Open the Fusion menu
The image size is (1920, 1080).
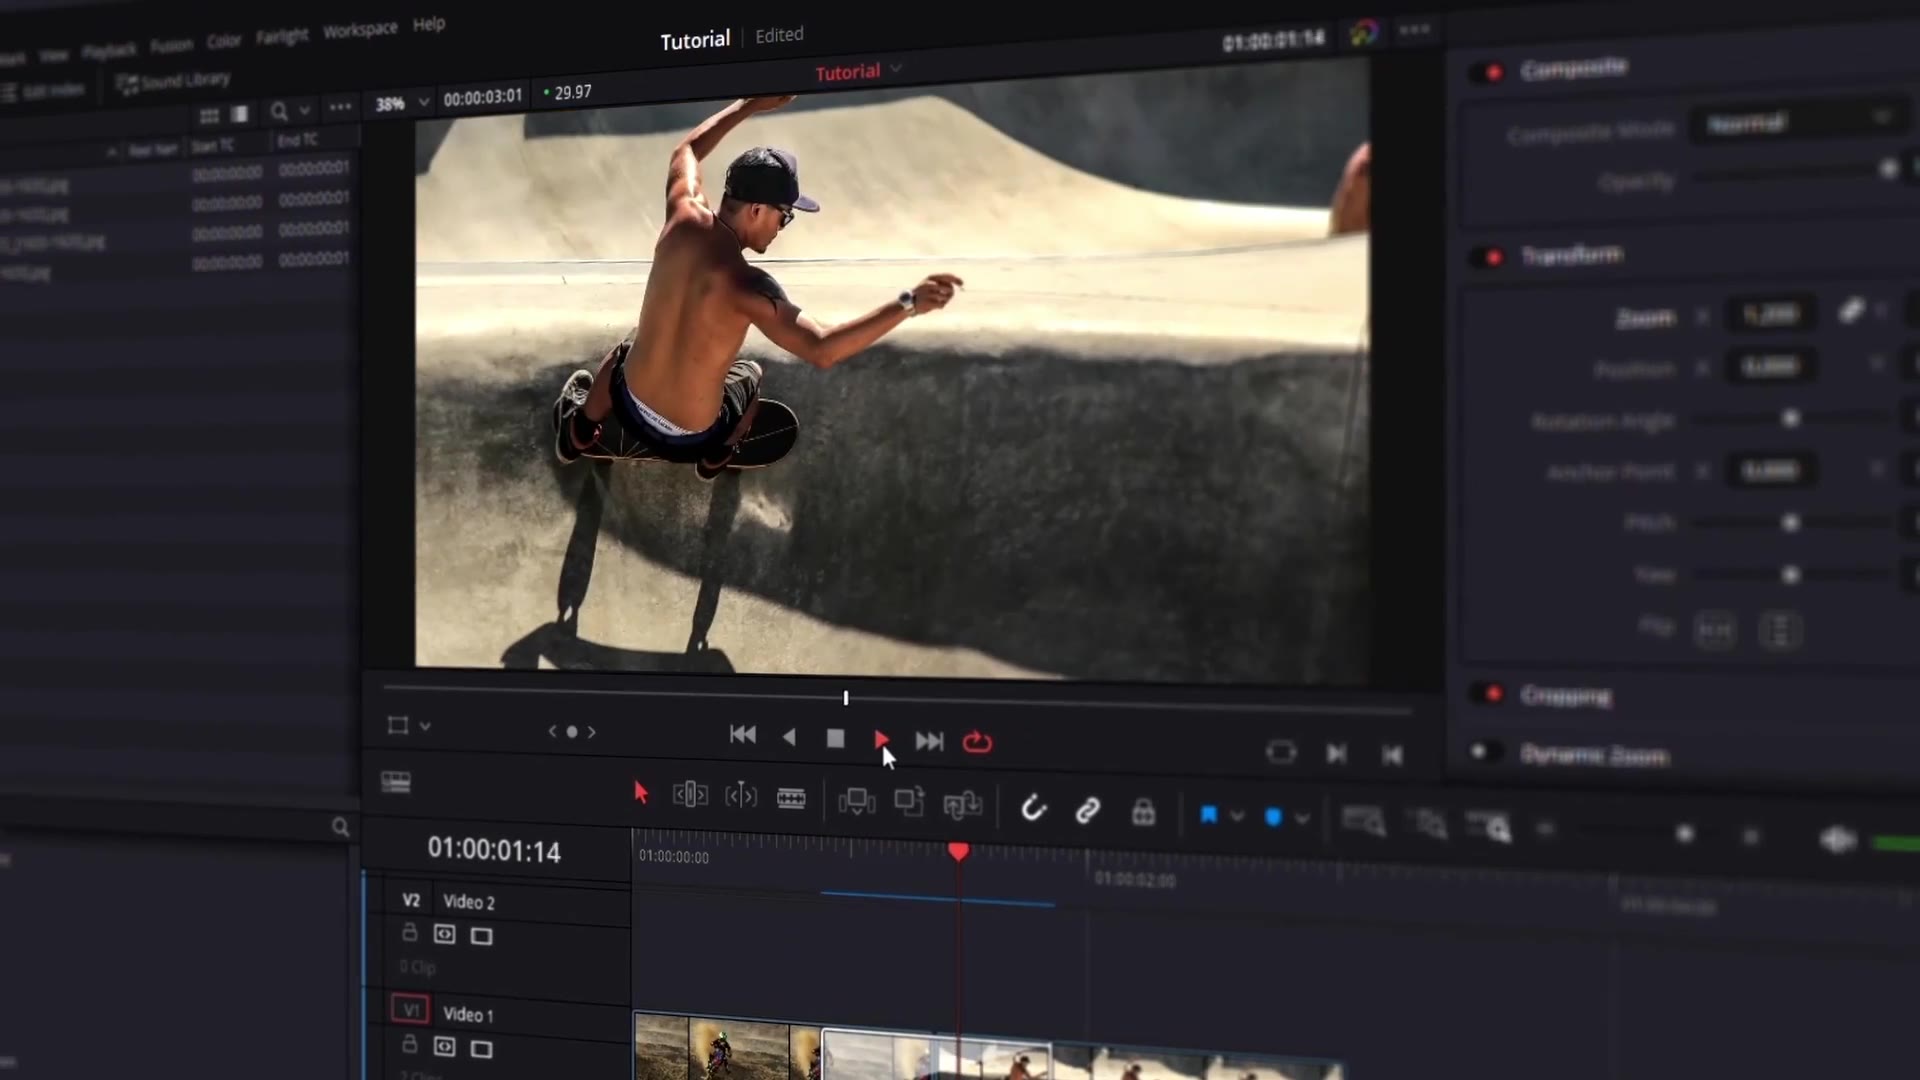(x=171, y=45)
